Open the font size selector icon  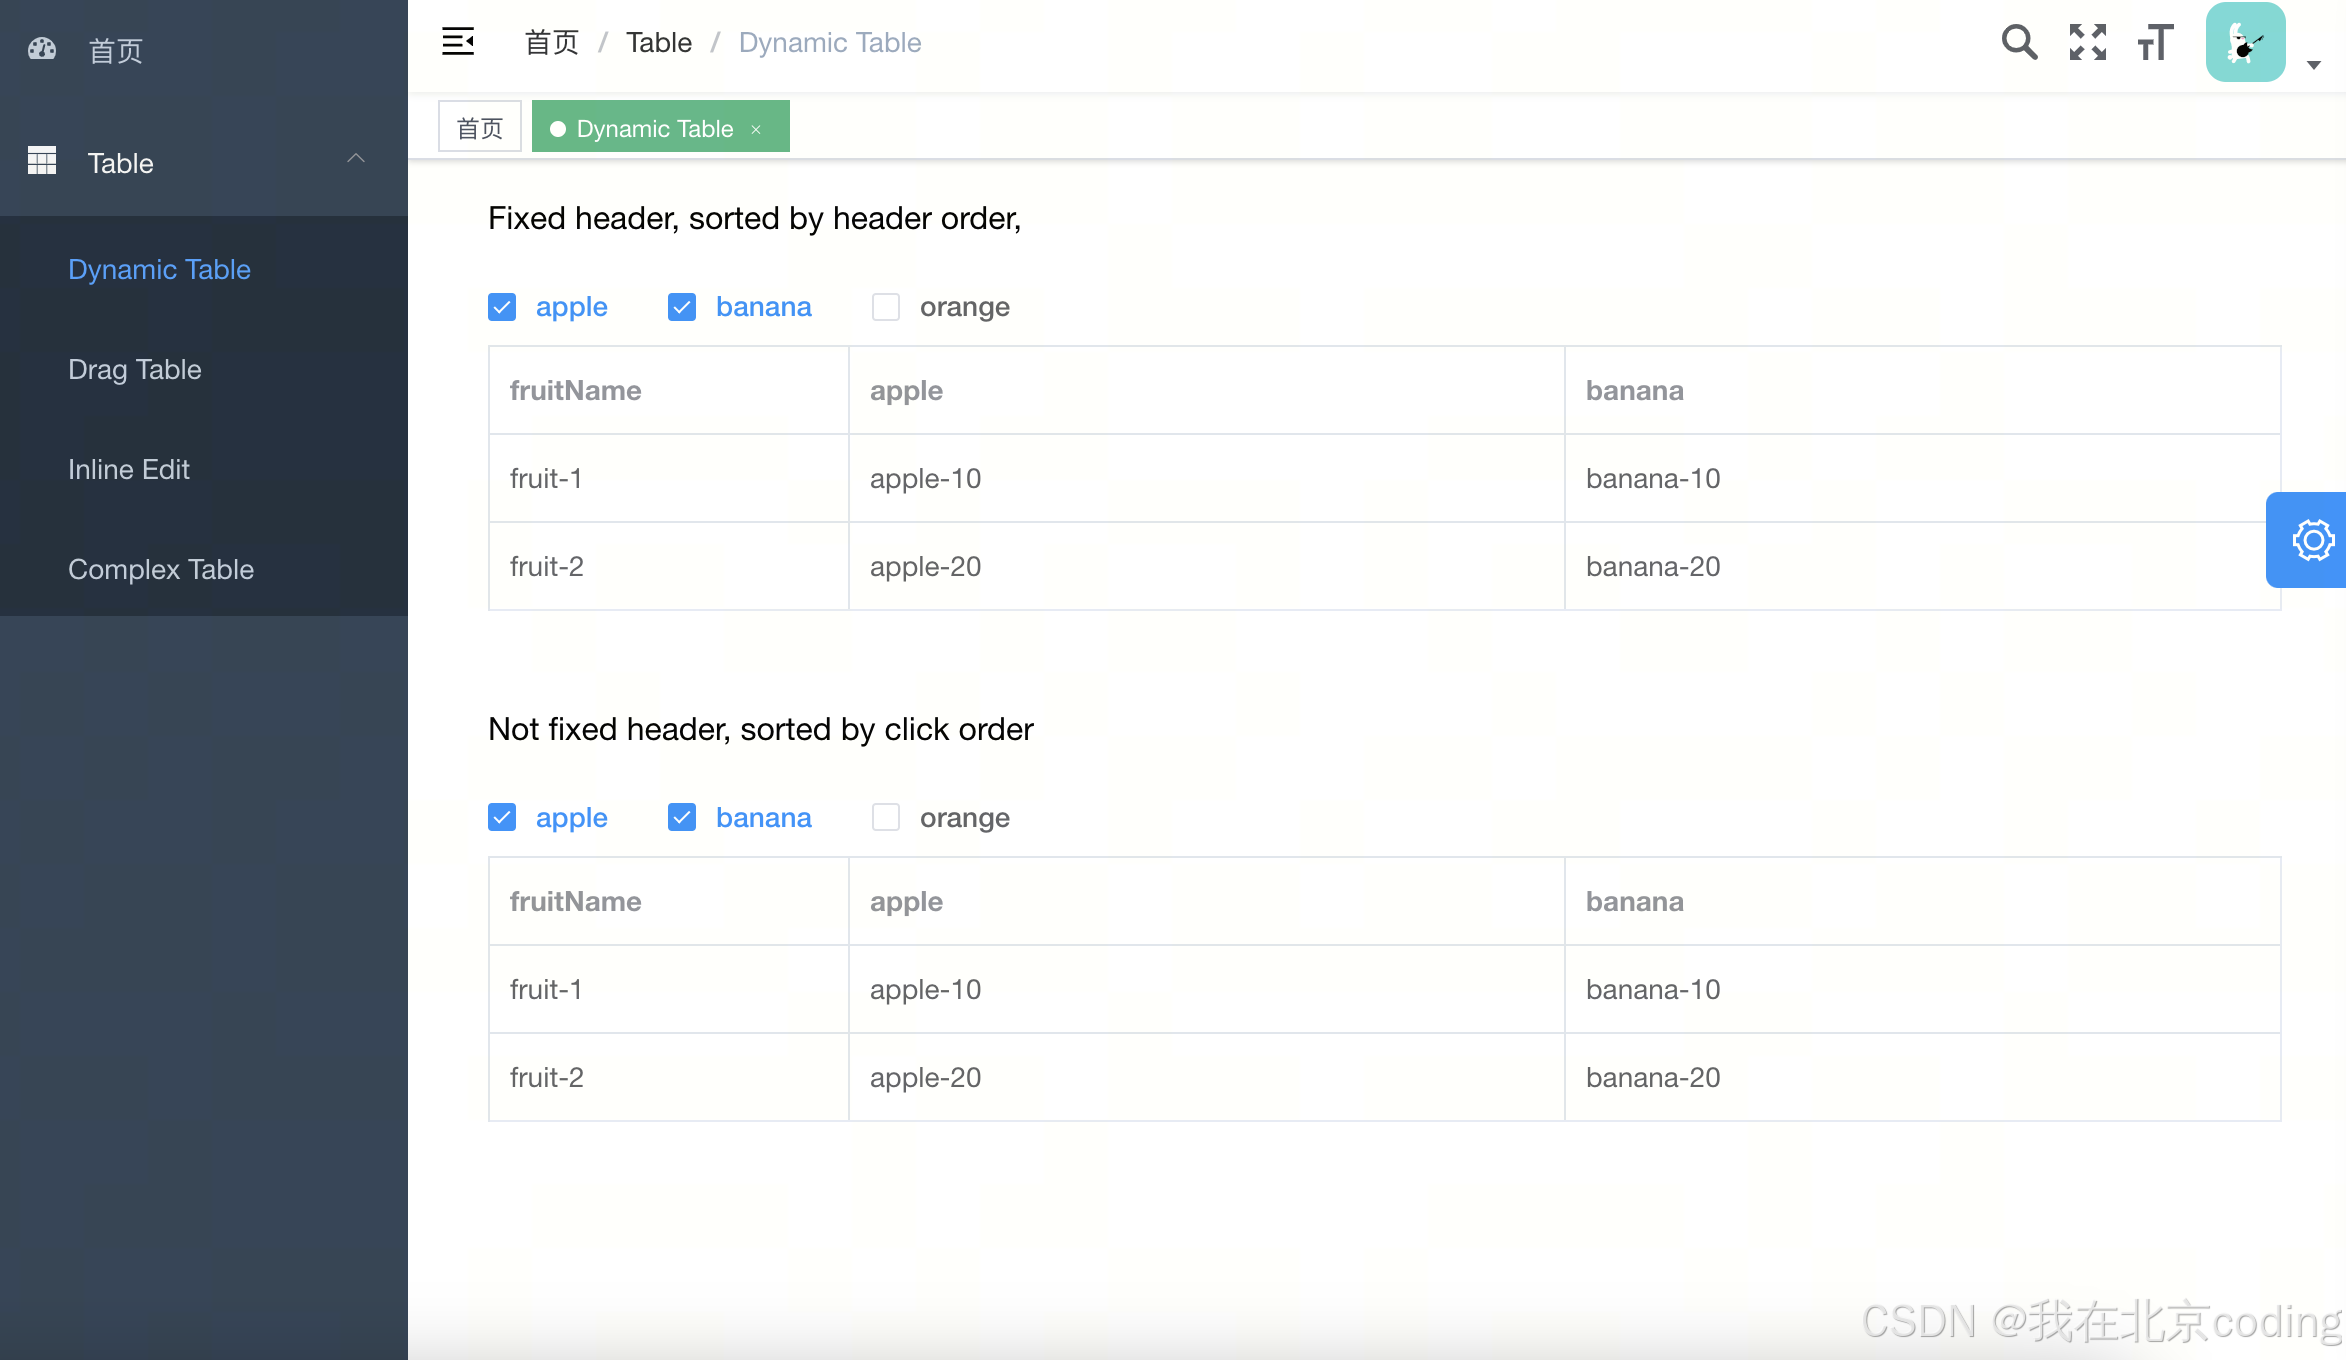[x=2155, y=42]
